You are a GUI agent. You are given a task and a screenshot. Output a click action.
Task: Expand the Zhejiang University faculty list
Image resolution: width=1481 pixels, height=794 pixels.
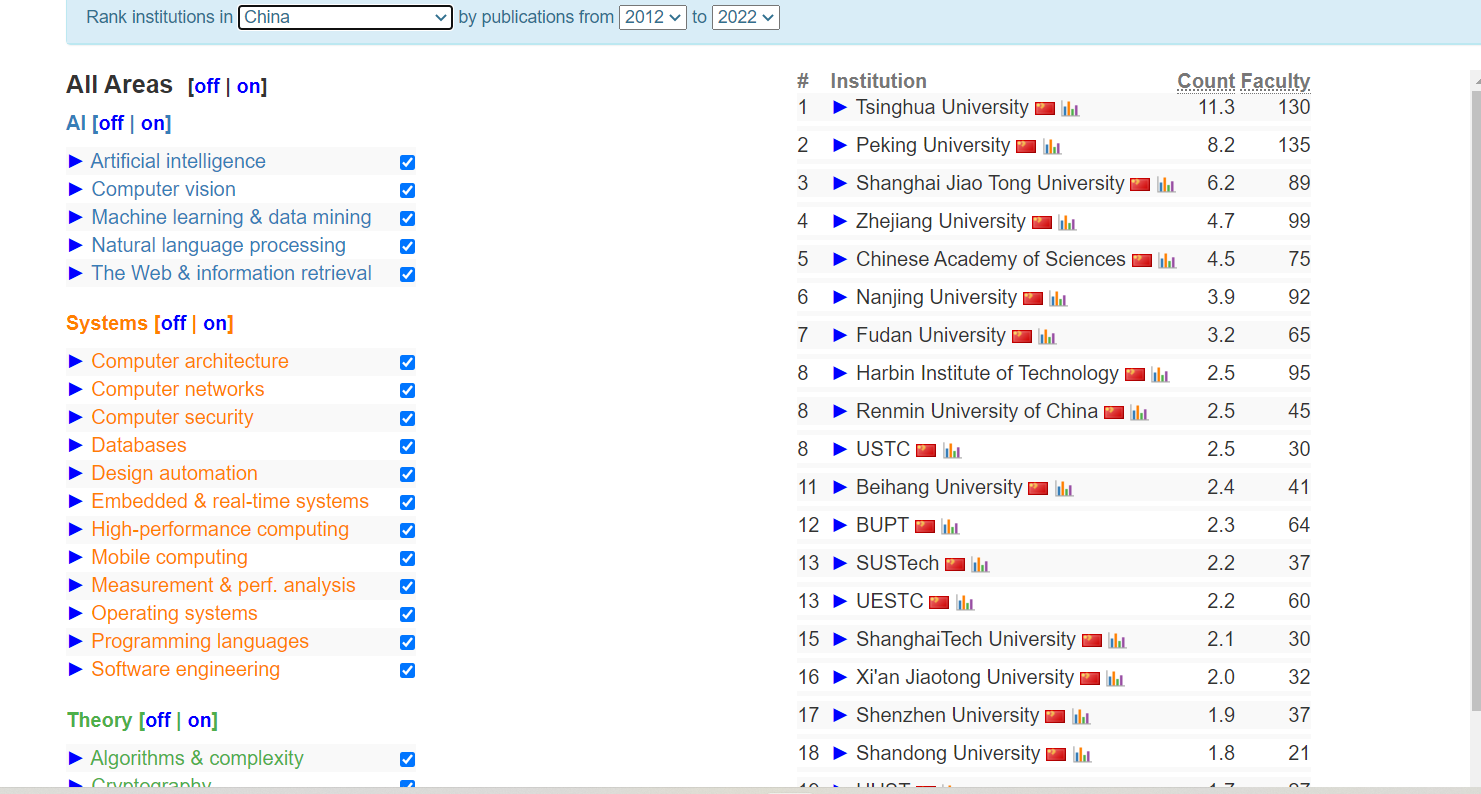840,221
